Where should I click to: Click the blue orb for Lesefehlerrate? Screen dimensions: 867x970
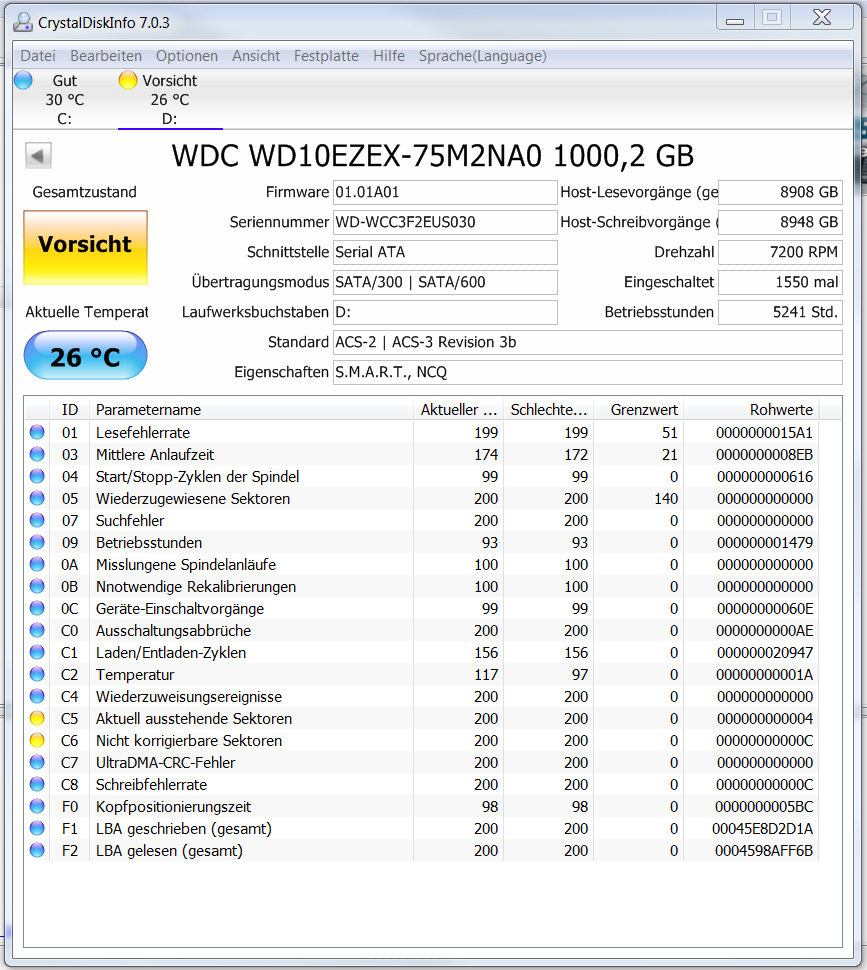pos(37,432)
